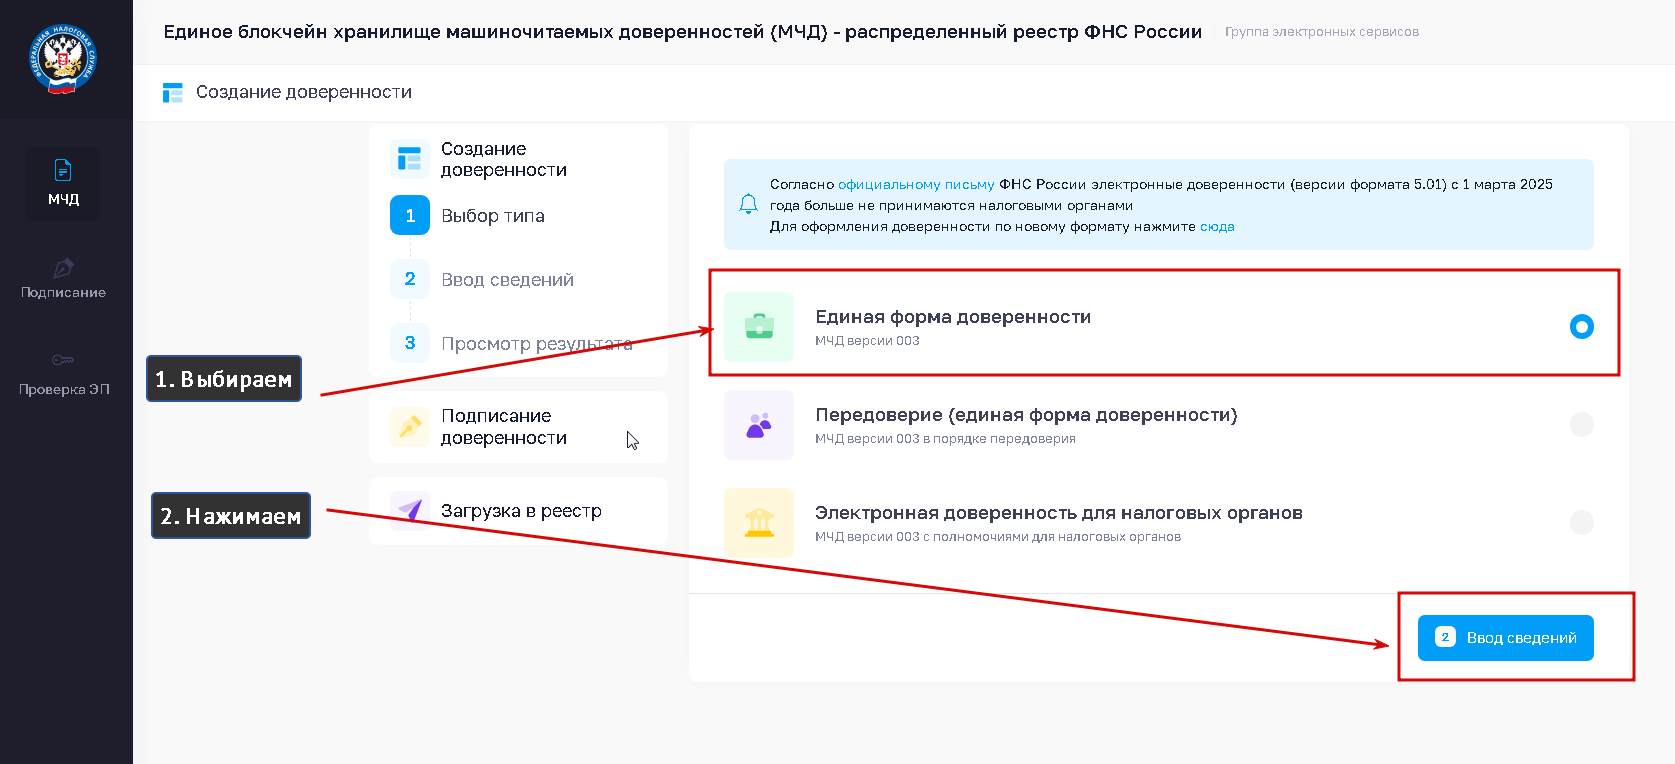This screenshot has height=764, width=1675.
Task: Go to step 3 Просмотр результата
Action: pyautogui.click(x=511, y=344)
